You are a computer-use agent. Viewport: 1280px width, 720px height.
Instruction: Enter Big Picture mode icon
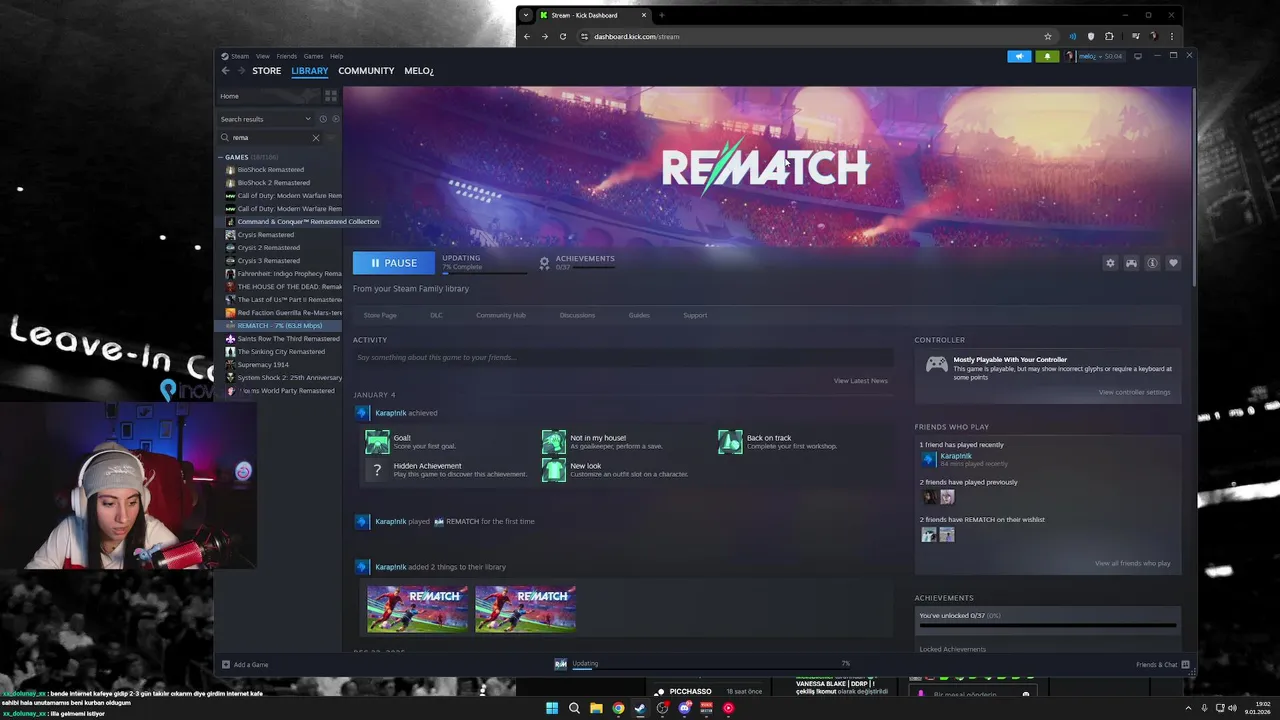[x=1137, y=56]
